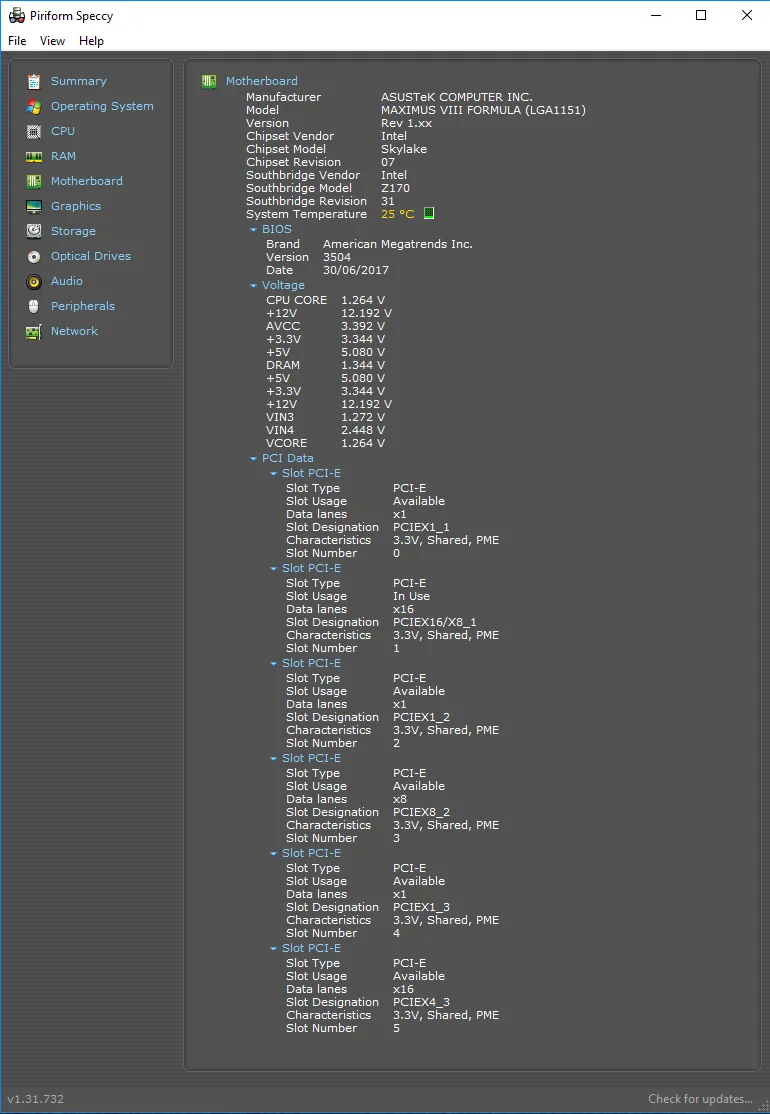Click the CPU chip icon in sidebar

33,131
